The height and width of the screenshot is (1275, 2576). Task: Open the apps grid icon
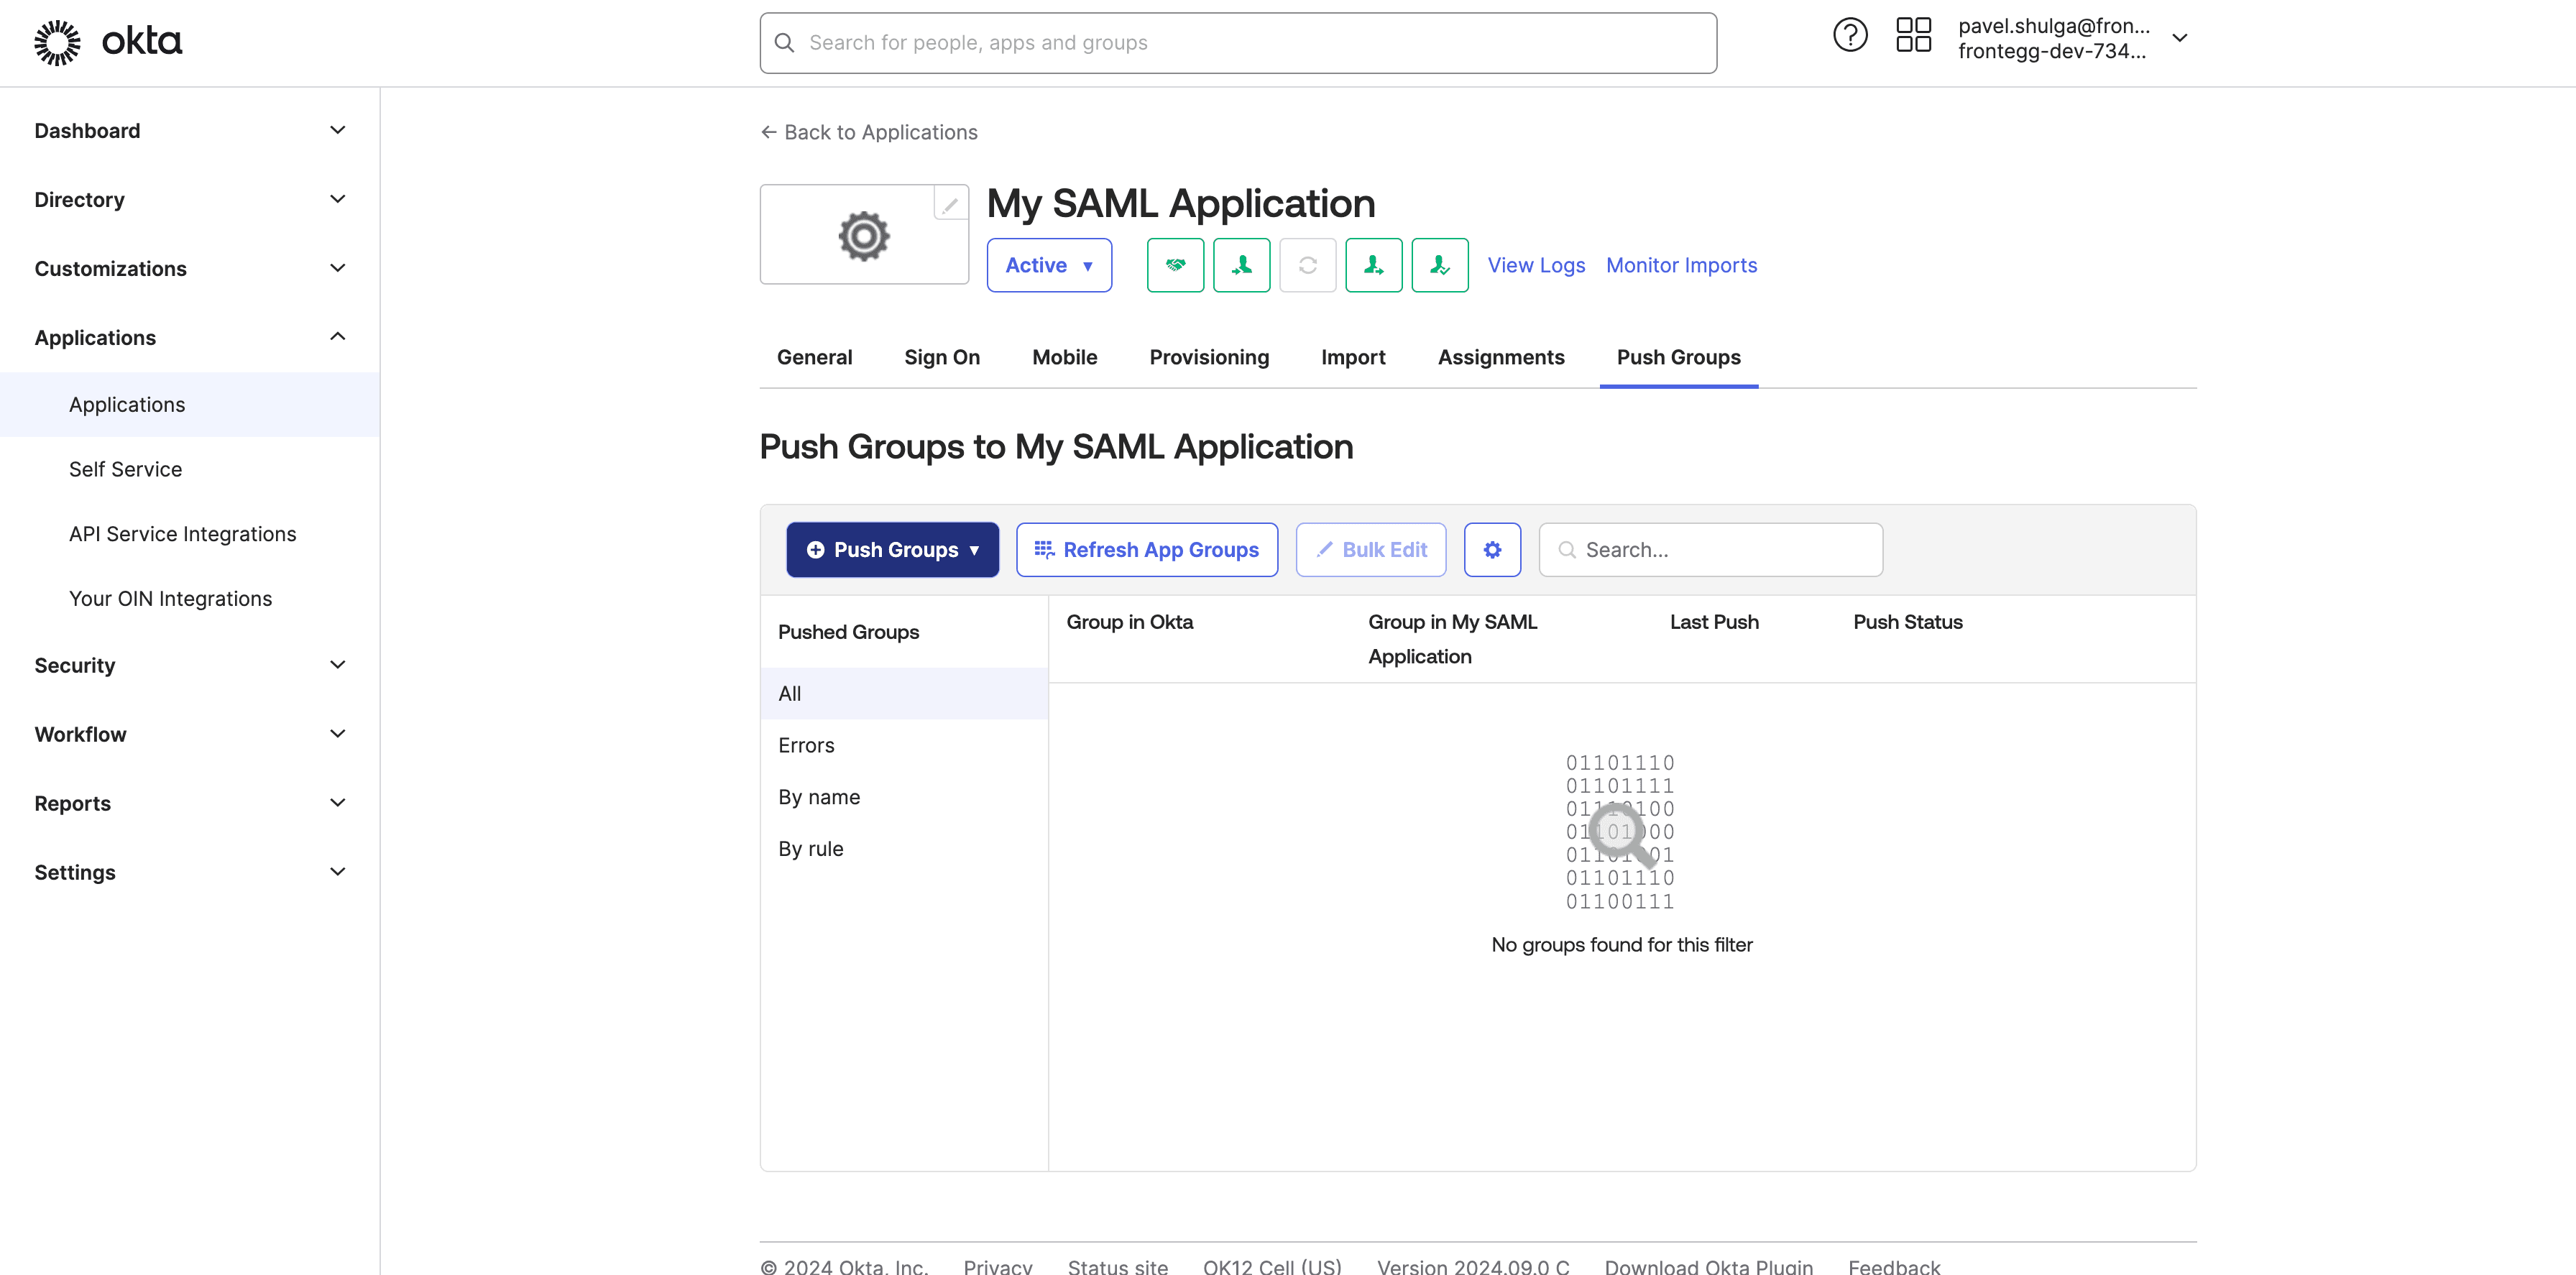click(x=1913, y=36)
